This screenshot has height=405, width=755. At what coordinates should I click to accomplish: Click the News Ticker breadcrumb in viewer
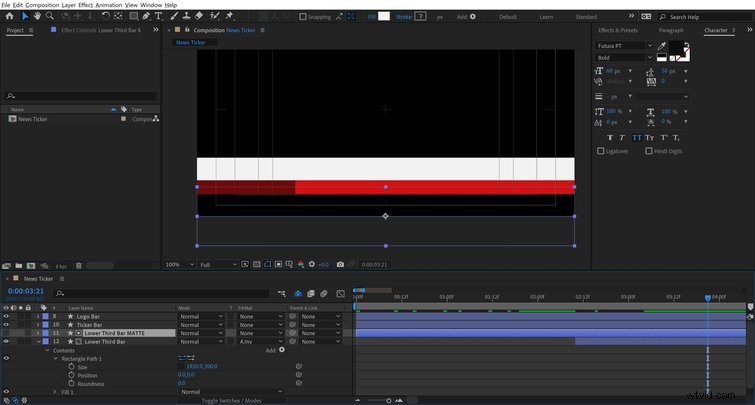pyautogui.click(x=191, y=42)
